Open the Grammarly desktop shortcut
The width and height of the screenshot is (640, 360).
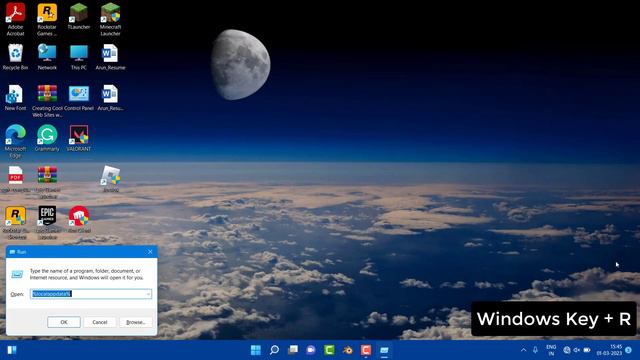pos(47,138)
